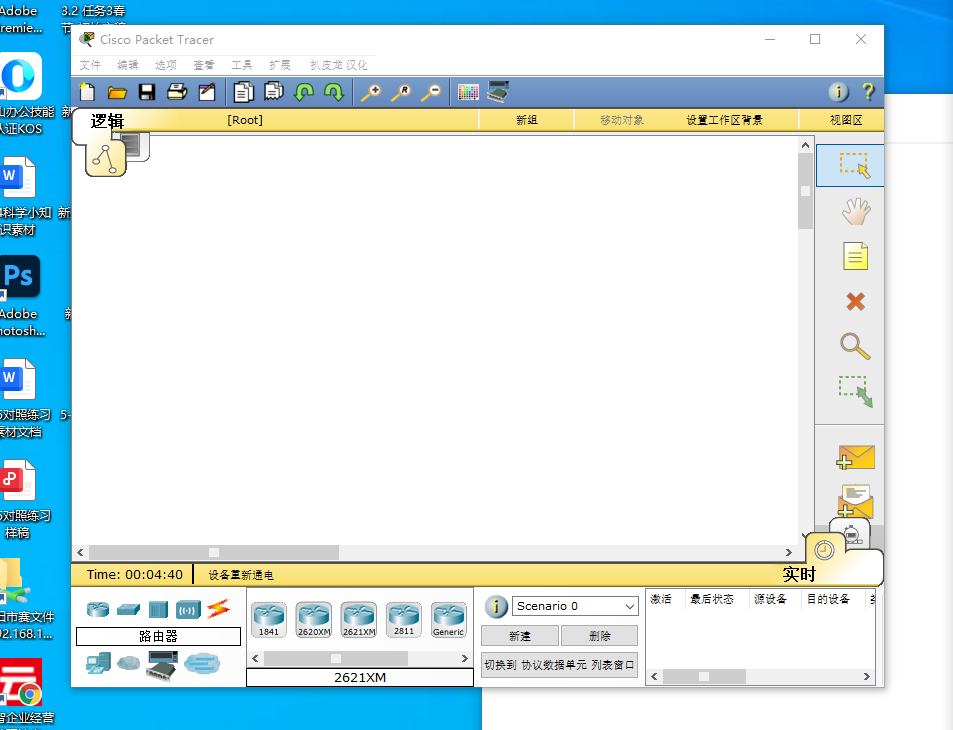
Task: Open the 文件 menu
Action: (90, 64)
